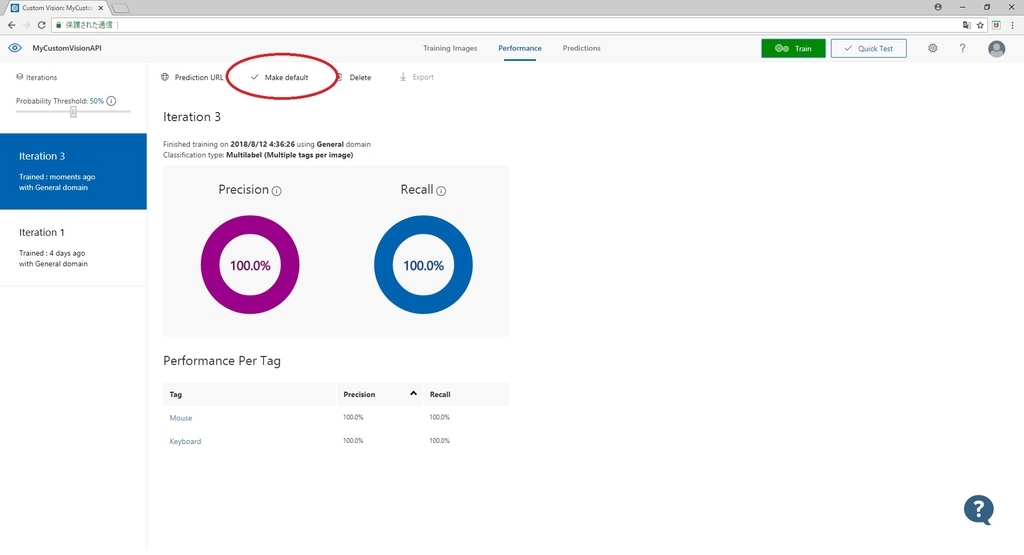Click the Export option
The width and height of the screenshot is (1024, 555).
[417, 77]
